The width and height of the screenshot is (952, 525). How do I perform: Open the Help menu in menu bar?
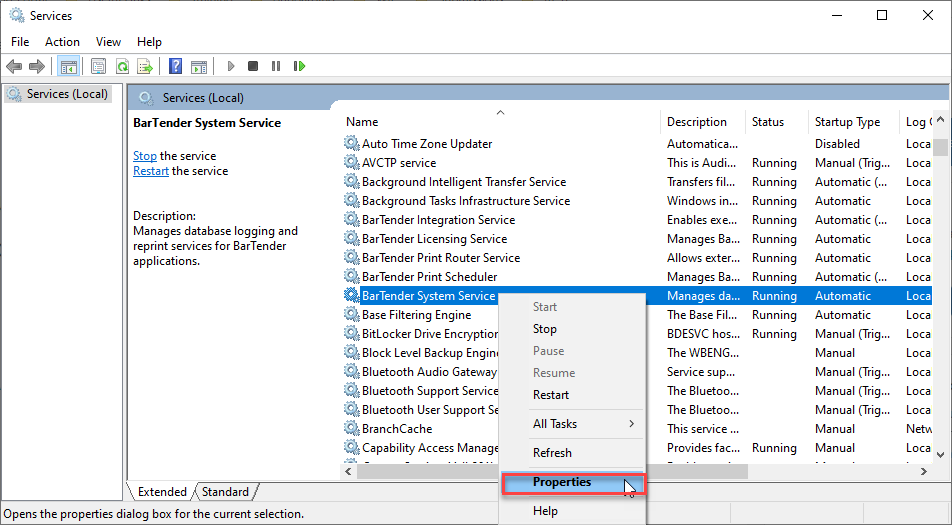(x=149, y=42)
